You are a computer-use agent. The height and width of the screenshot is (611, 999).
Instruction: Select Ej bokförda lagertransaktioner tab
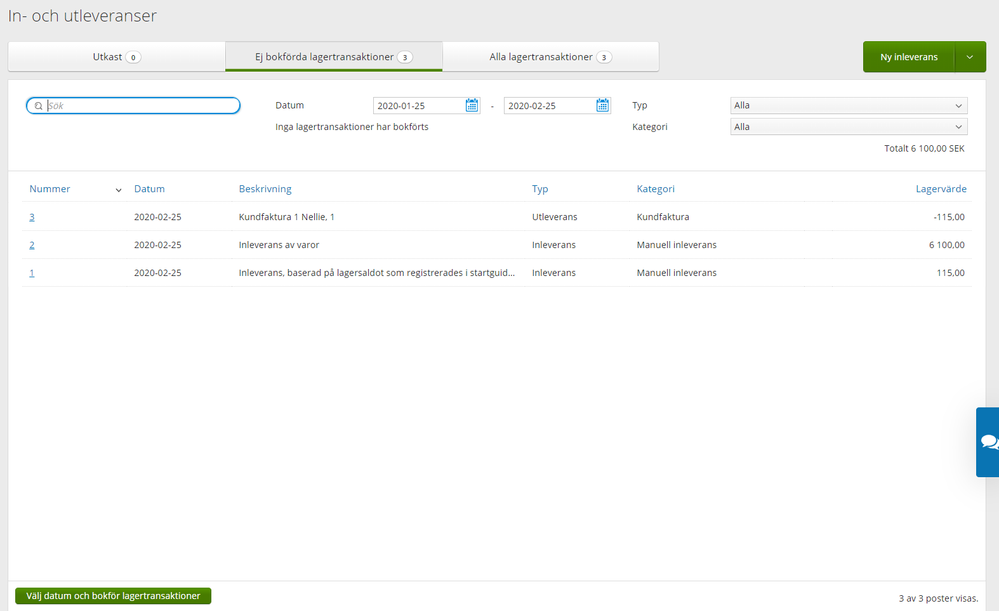(333, 57)
